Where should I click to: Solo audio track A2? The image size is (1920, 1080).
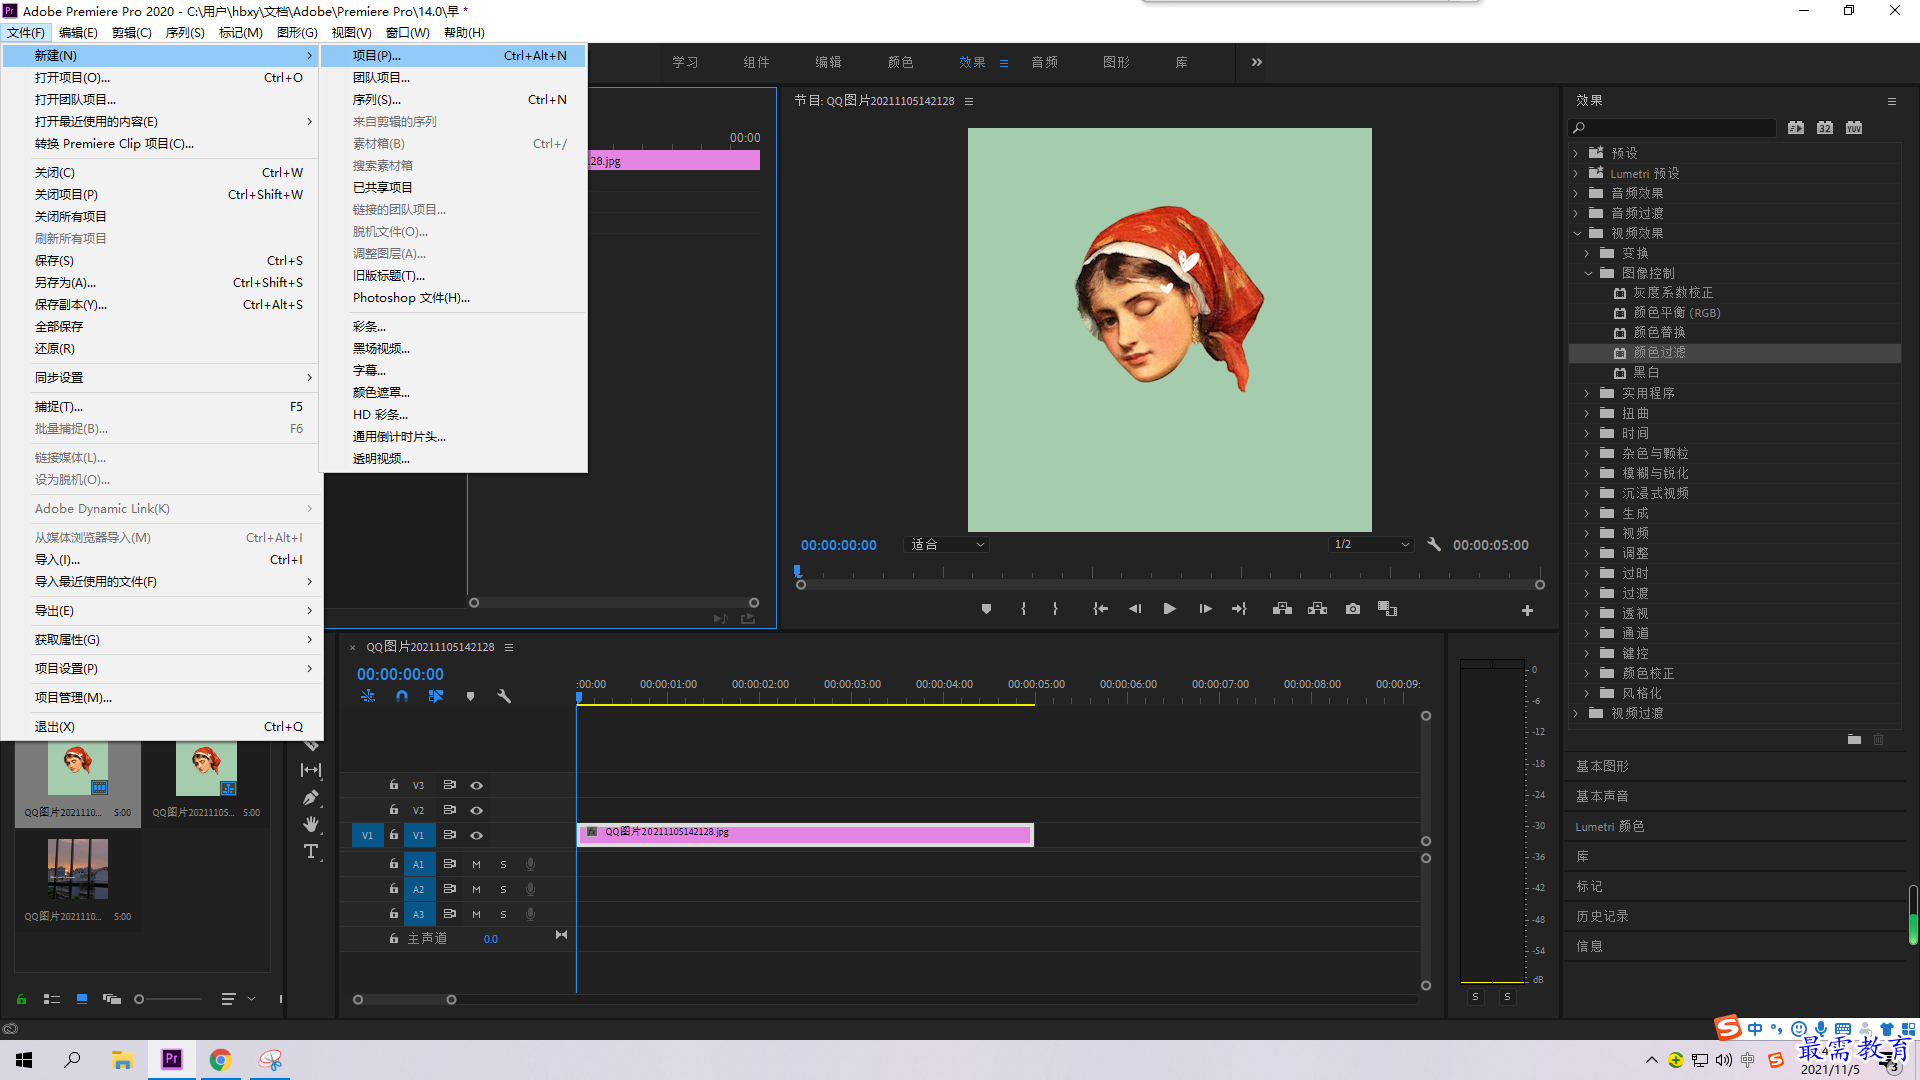[x=503, y=889]
